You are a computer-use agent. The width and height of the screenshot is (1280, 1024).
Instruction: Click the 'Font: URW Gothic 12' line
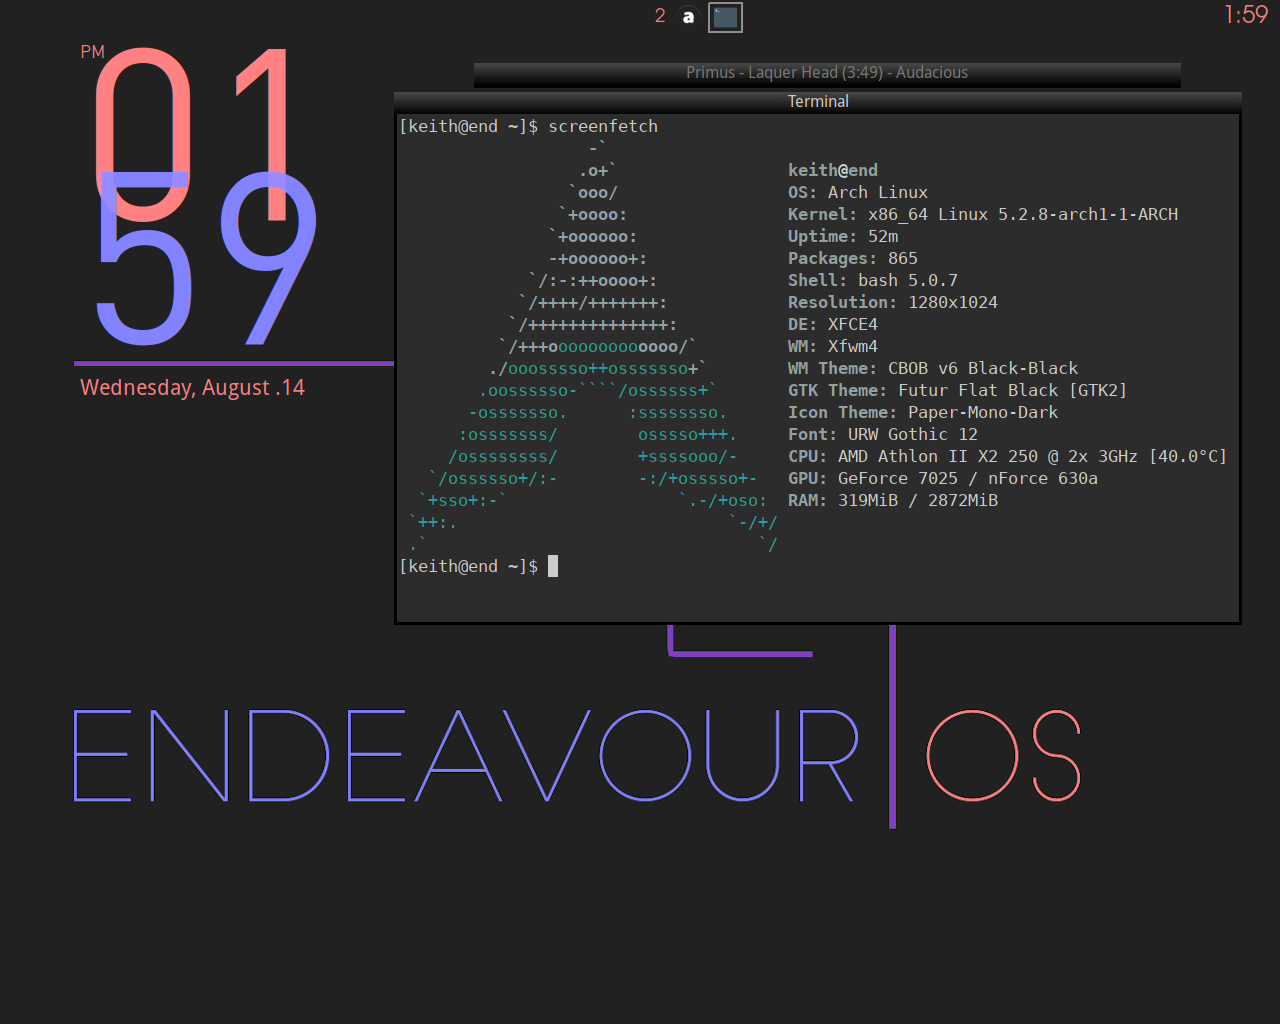click(883, 434)
